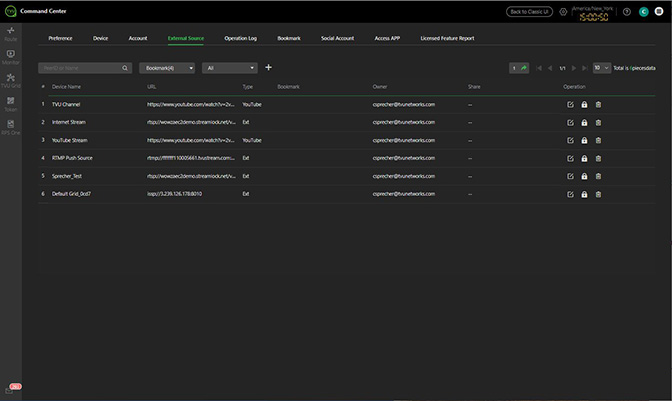Open the Monitor sidebar icon
This screenshot has height=401, width=672.
pos(11,57)
